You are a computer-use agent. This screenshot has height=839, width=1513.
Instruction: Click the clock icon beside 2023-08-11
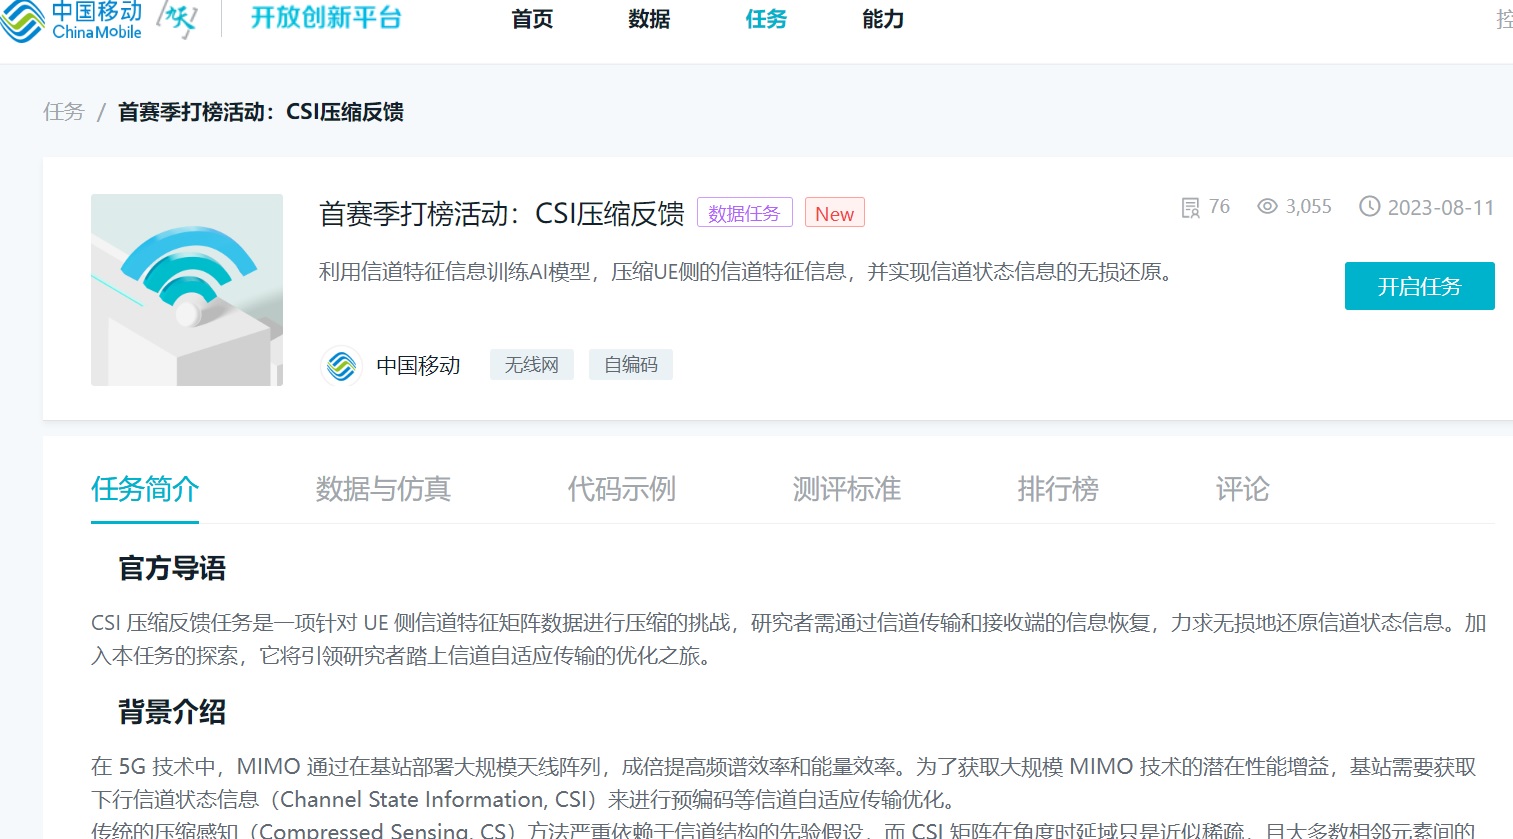click(1371, 206)
